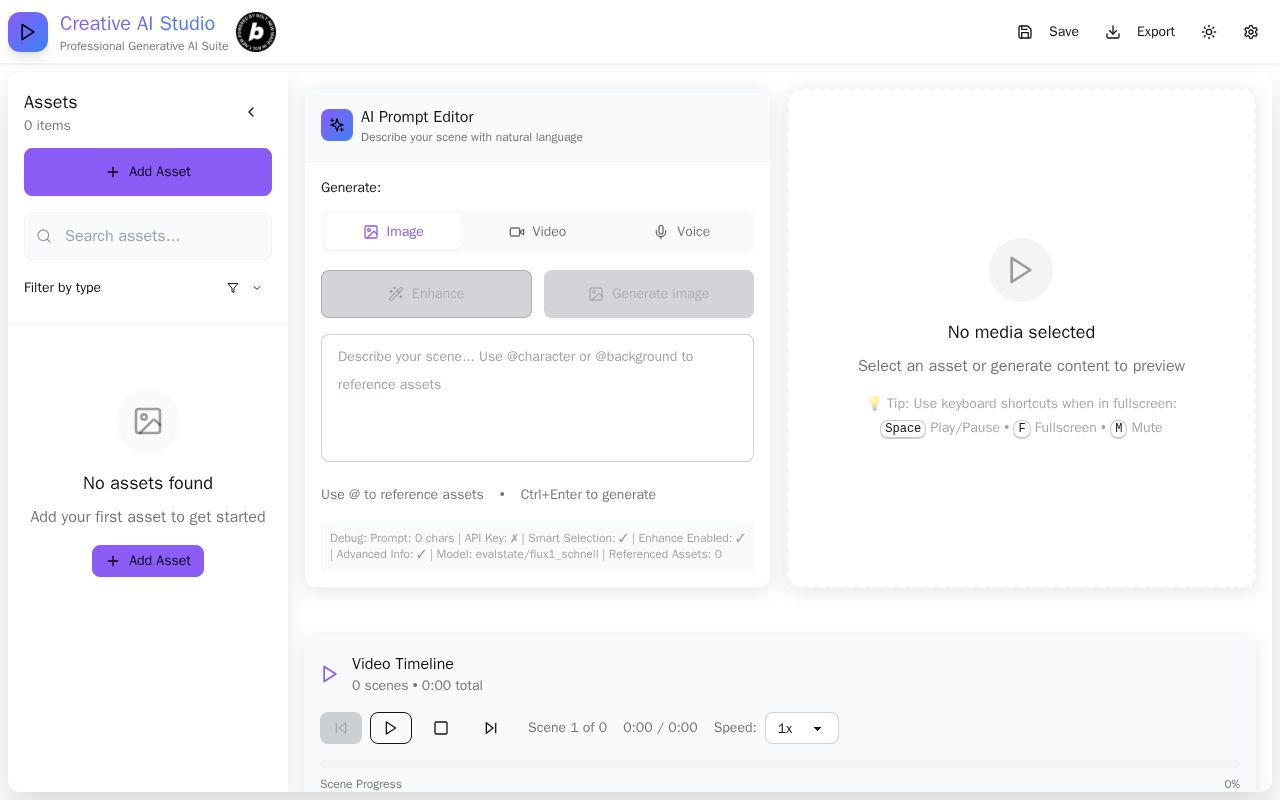Click purple Add Asset button at top
Screen dimensions: 1280x800
148,172
